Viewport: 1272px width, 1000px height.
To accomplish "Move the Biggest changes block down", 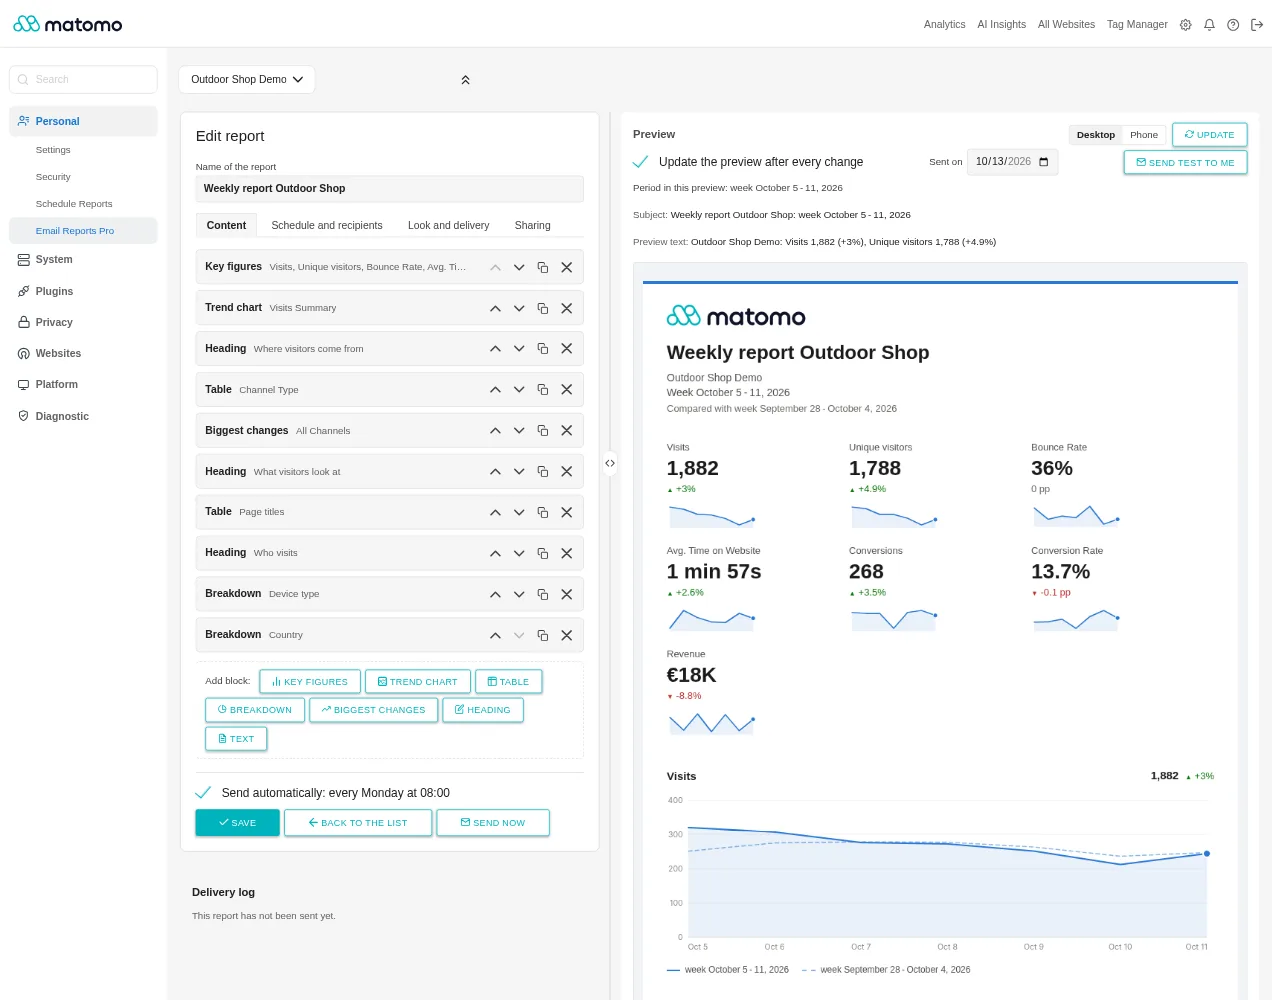I will pyautogui.click(x=519, y=431).
